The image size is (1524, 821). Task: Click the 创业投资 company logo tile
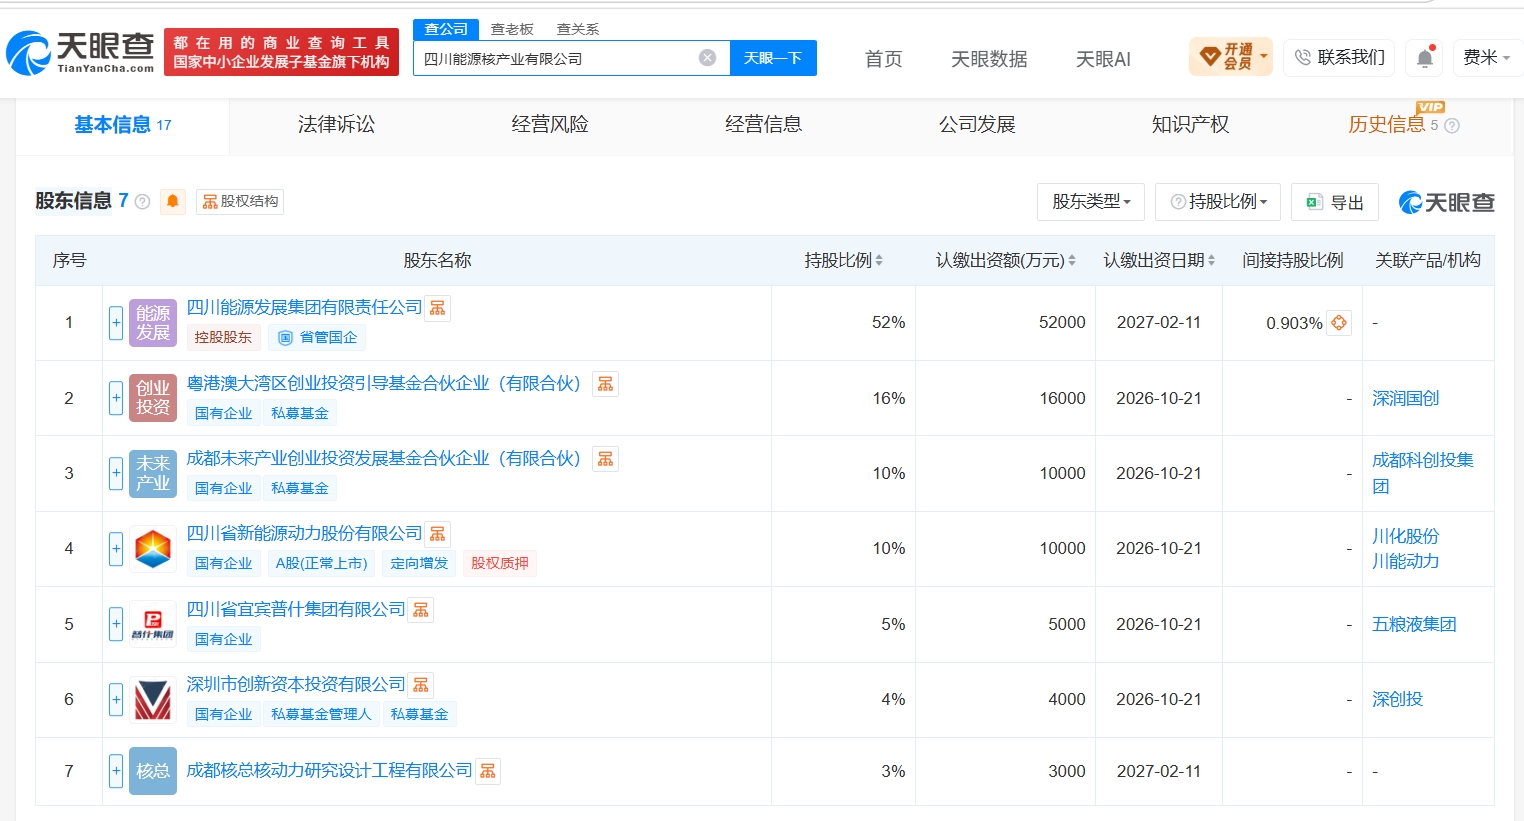point(153,398)
